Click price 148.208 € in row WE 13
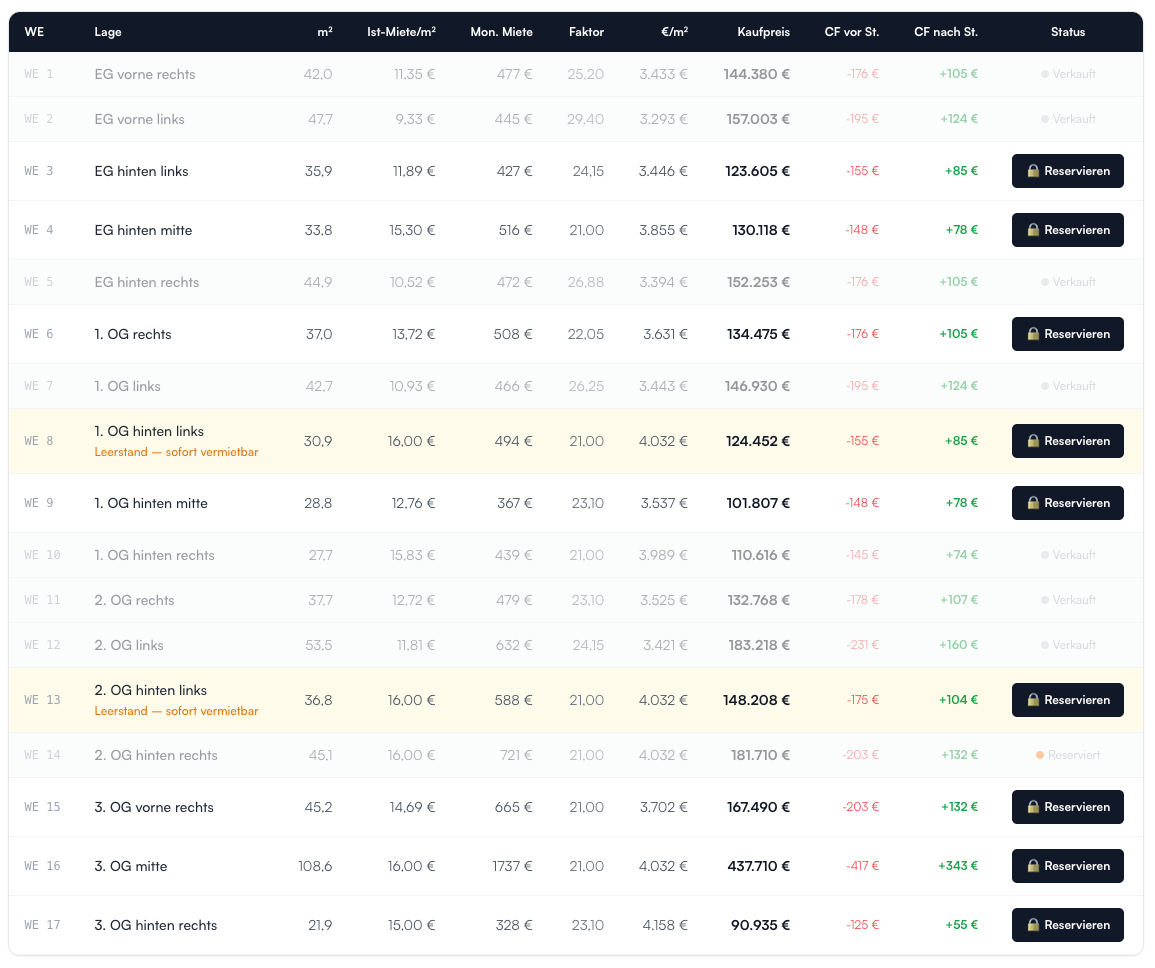 click(756, 700)
